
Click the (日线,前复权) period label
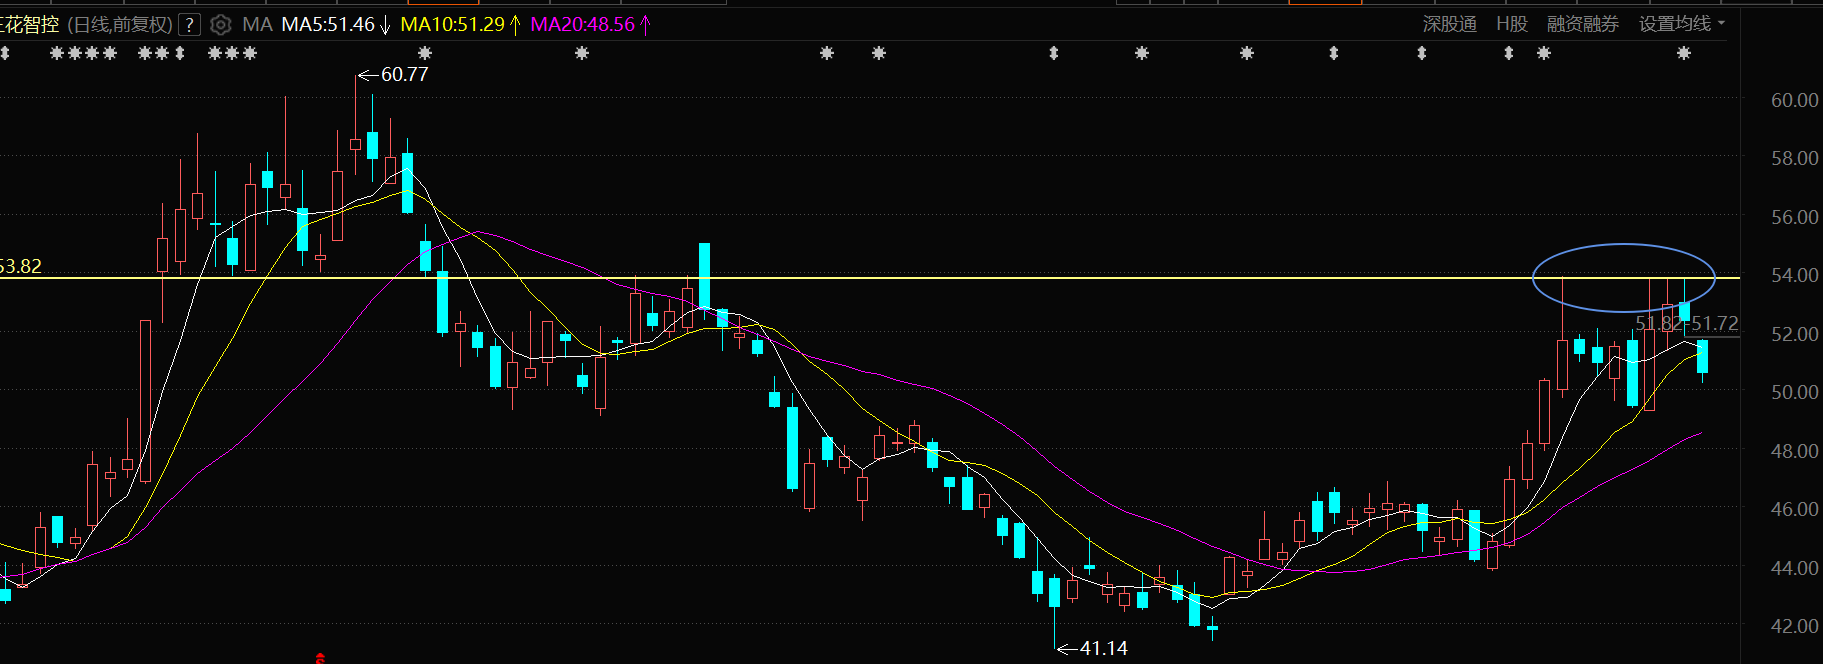point(120,25)
